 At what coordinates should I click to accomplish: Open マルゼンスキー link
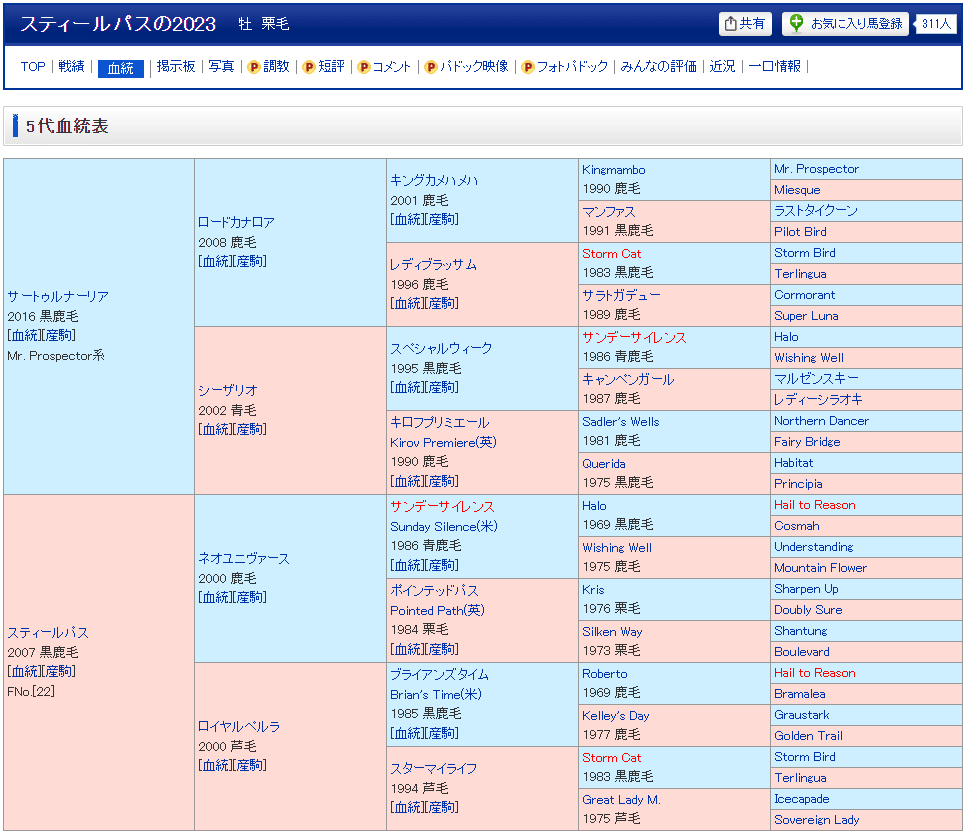coord(816,378)
